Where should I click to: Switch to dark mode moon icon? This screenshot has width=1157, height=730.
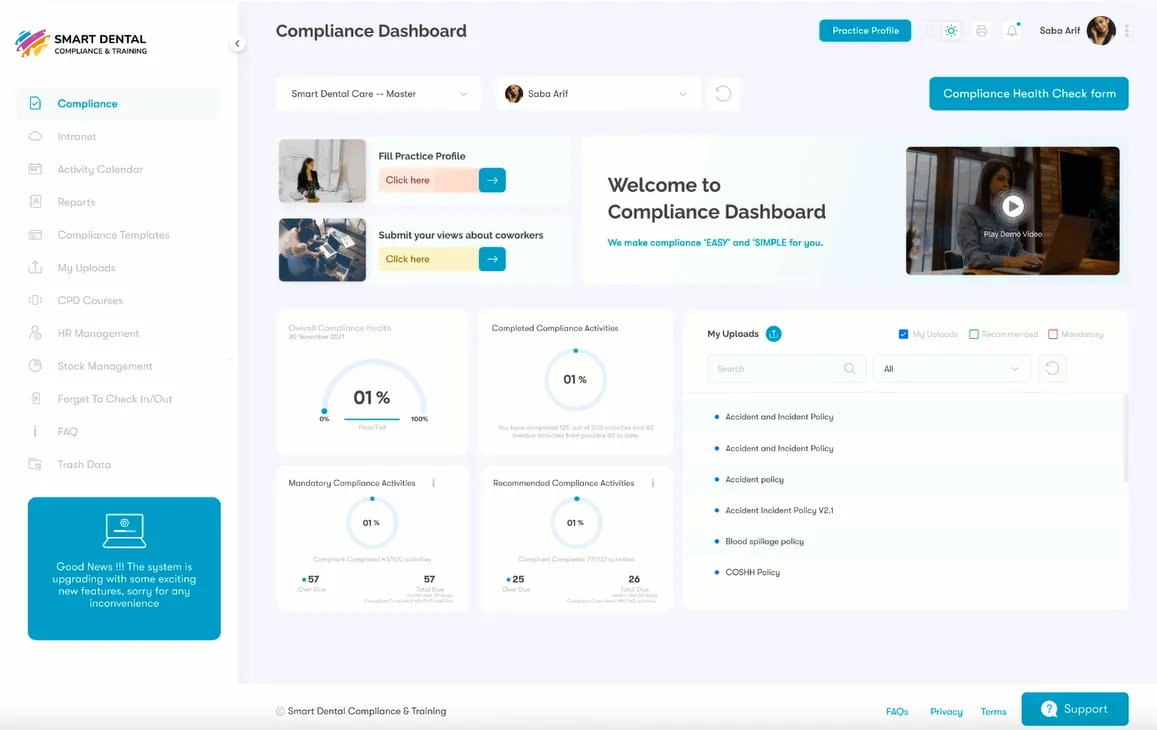coord(930,31)
